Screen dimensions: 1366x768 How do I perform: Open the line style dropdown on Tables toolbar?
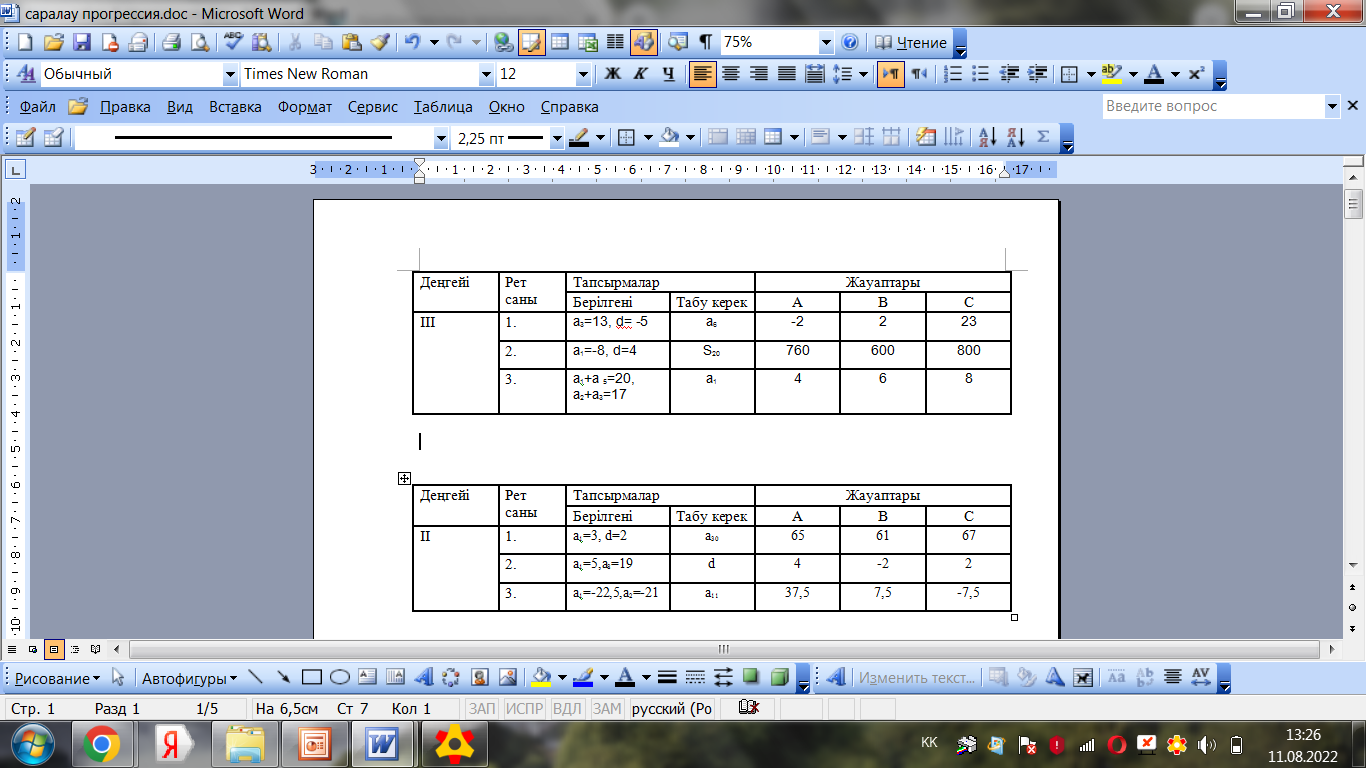click(441, 138)
